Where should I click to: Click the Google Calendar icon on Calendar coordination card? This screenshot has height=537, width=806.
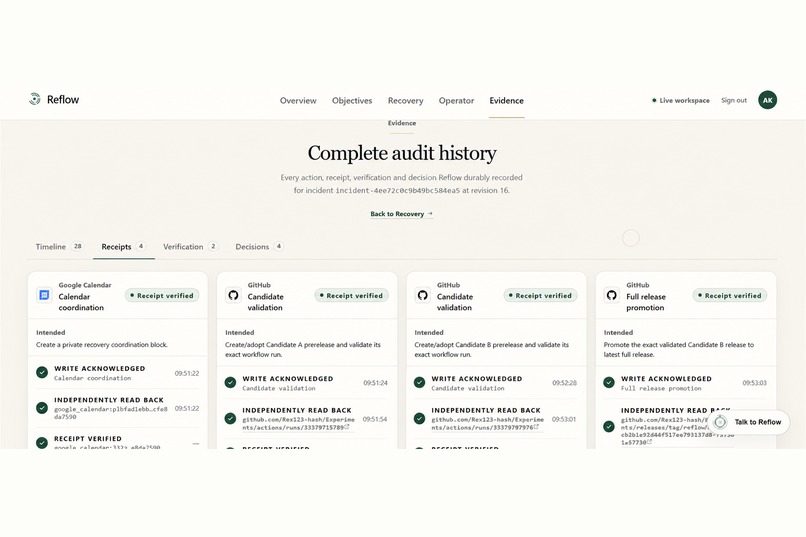44,295
